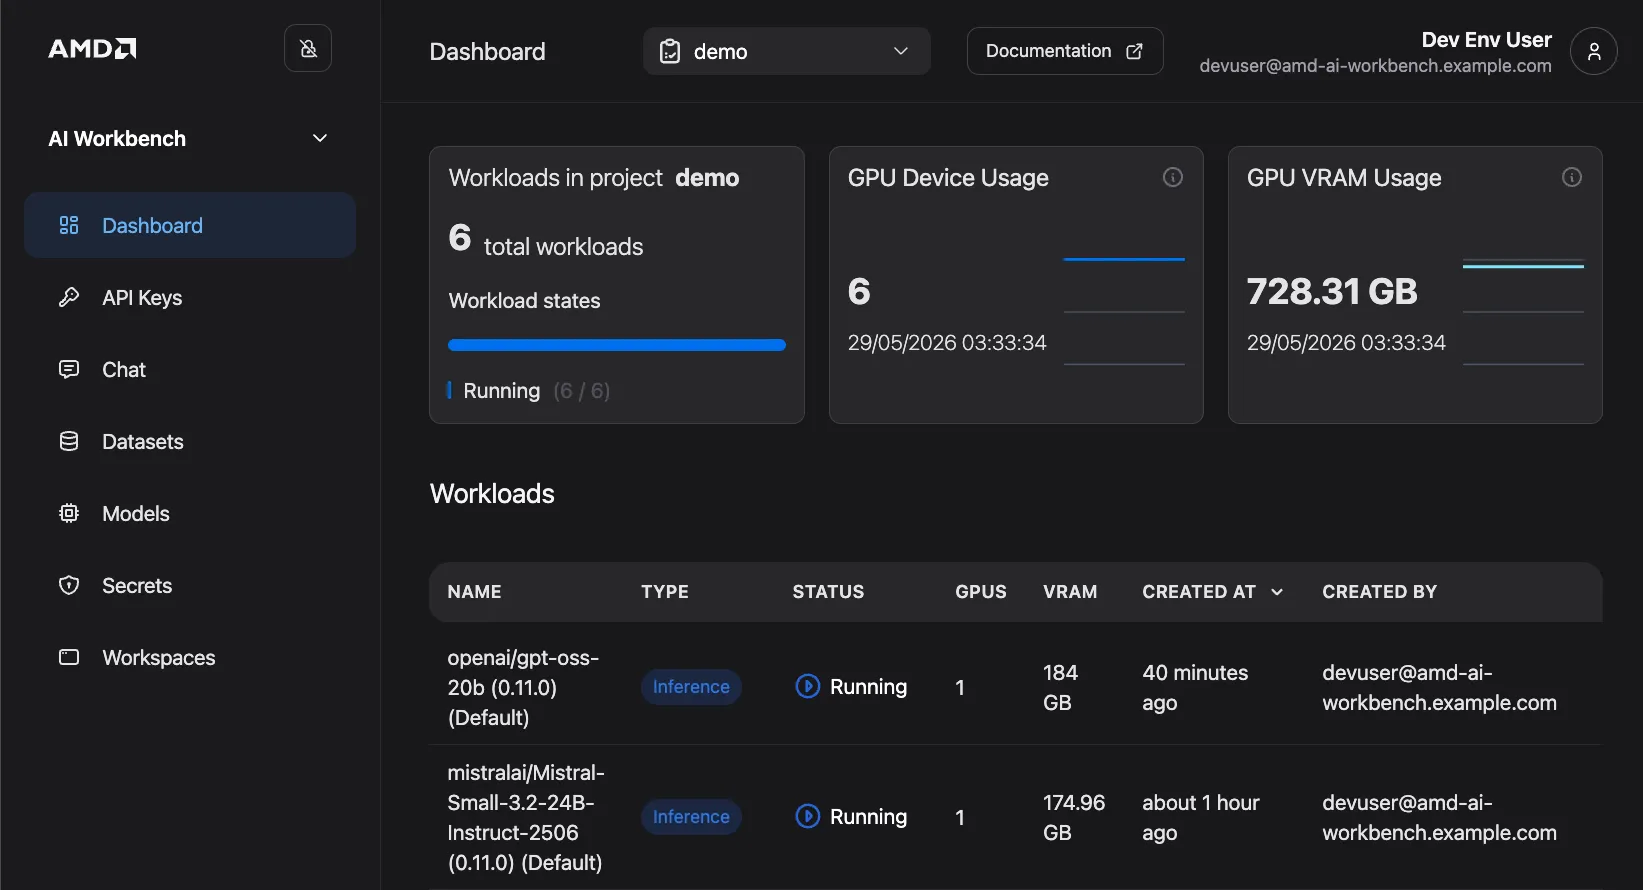1643x890 pixels.
Task: Click the GPU VRAM Usage sparkline chart
Action: [1523, 311]
